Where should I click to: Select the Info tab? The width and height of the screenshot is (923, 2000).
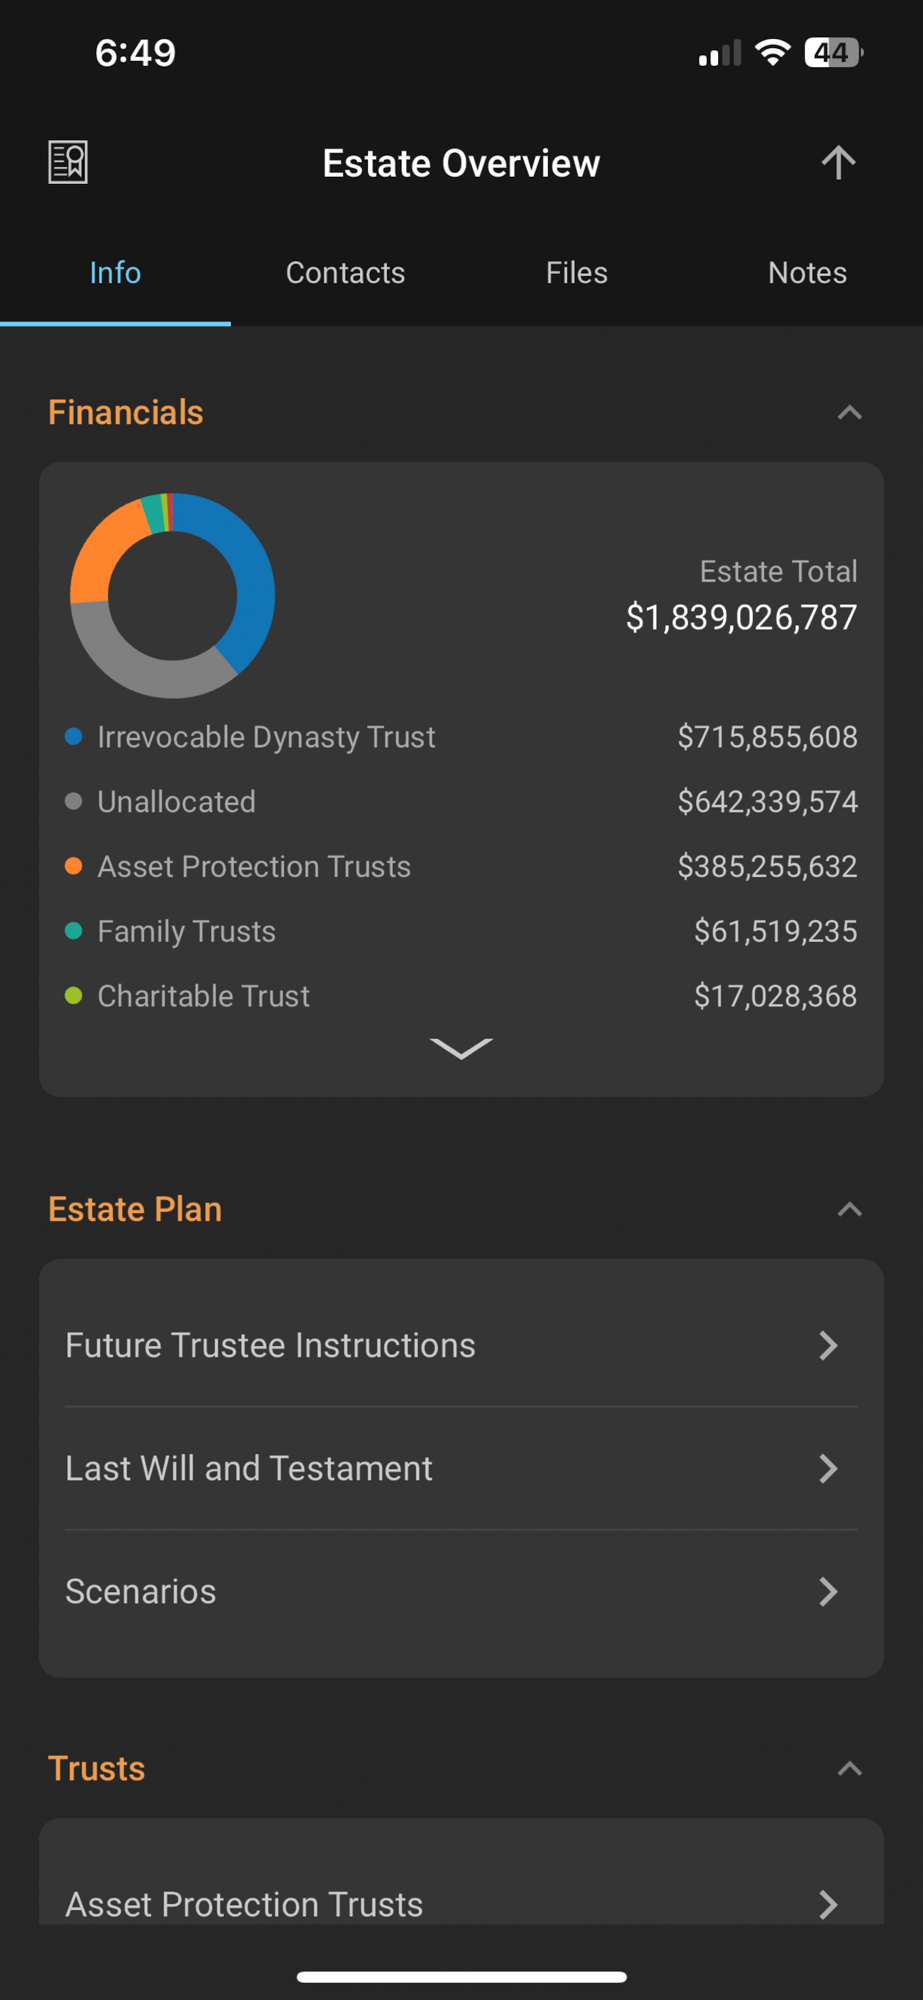pos(115,273)
